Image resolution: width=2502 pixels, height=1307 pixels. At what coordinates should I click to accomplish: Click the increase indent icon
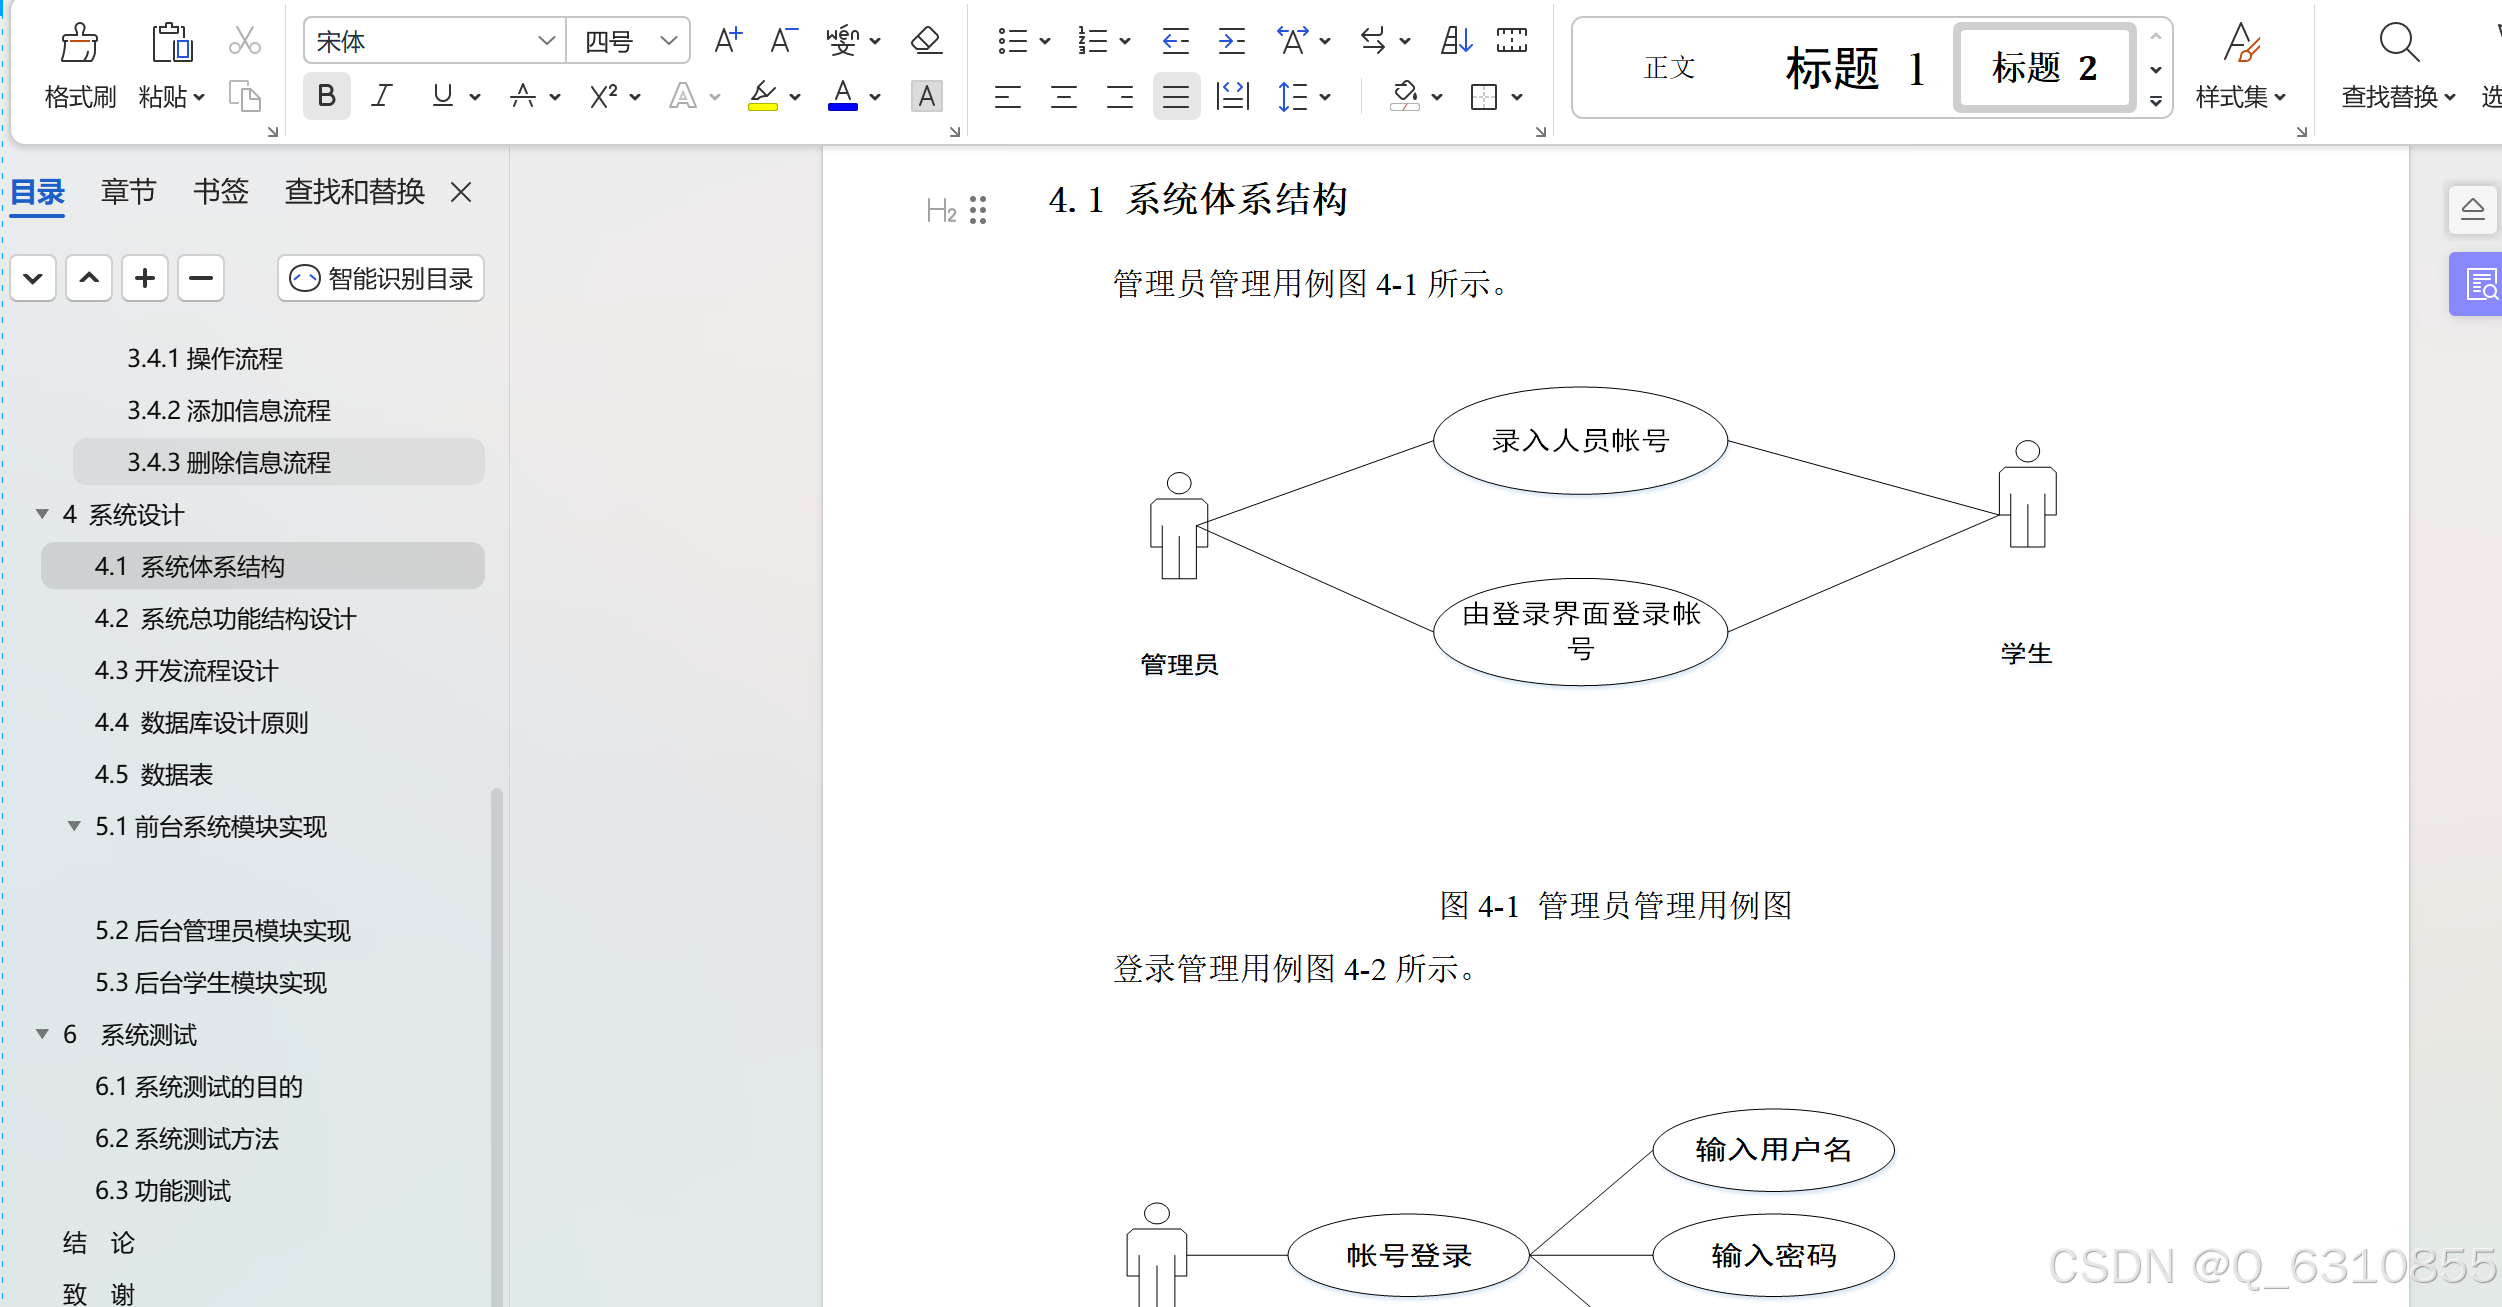[1231, 41]
